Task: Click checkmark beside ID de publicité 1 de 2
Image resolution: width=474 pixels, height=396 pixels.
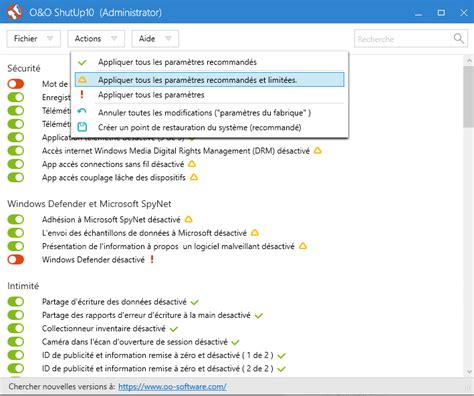Action: tap(281, 356)
